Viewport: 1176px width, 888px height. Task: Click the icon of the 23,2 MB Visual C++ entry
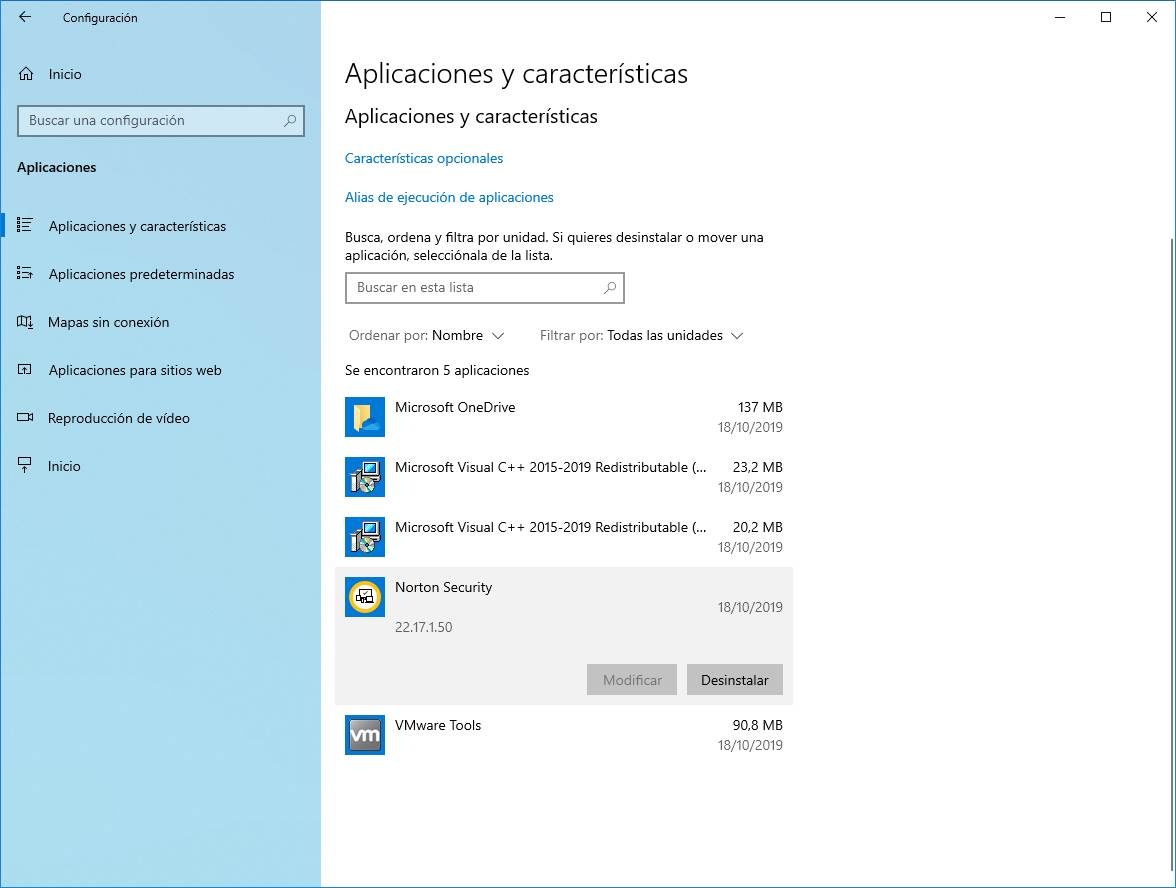pos(364,477)
